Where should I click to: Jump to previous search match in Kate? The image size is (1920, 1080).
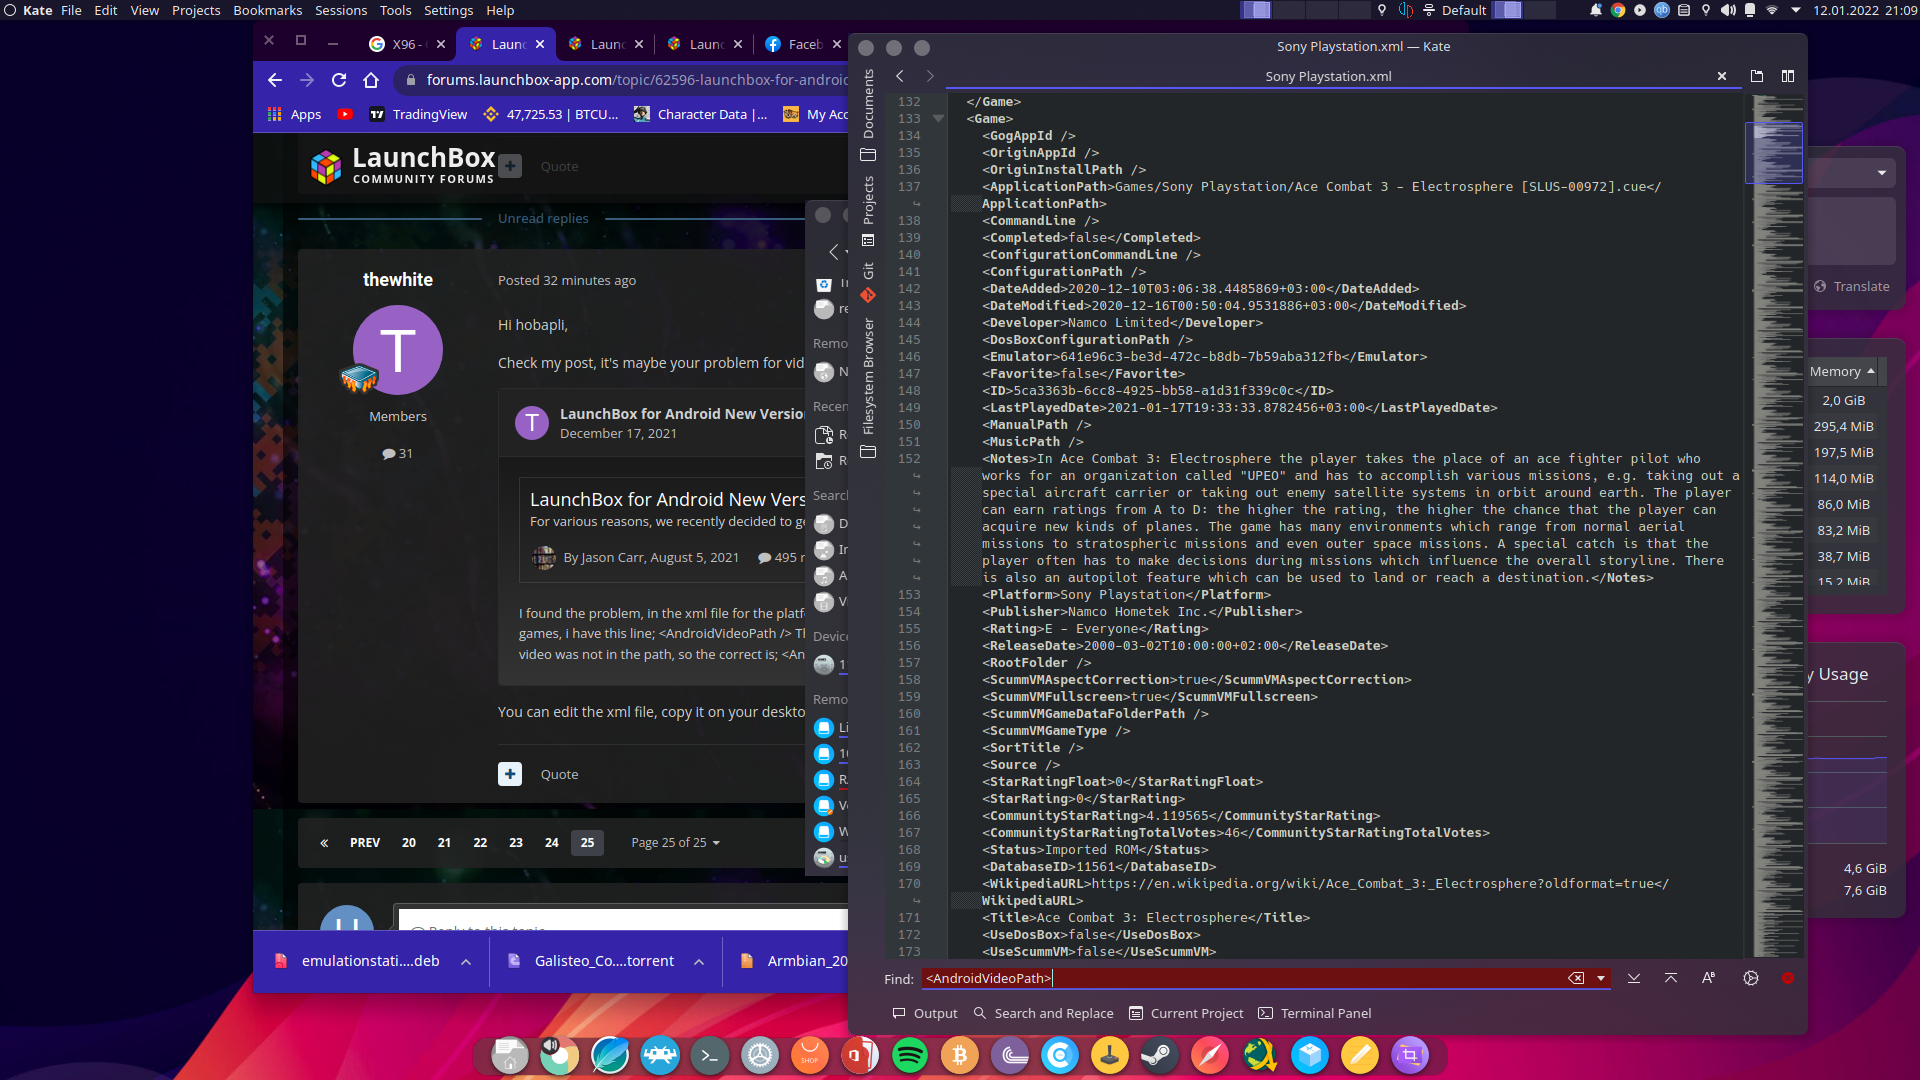point(1671,978)
